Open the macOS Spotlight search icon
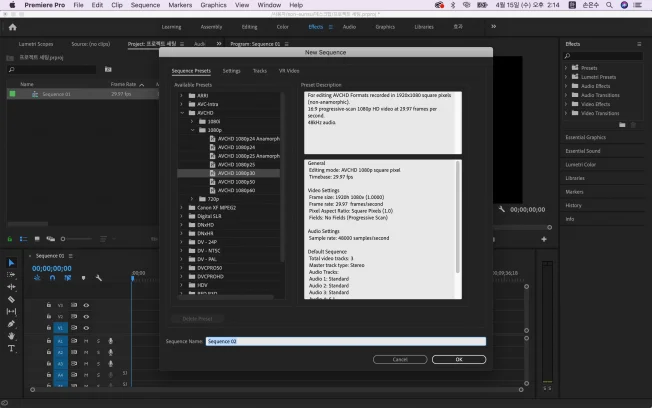This screenshot has width=652, height=408. [x=609, y=5]
